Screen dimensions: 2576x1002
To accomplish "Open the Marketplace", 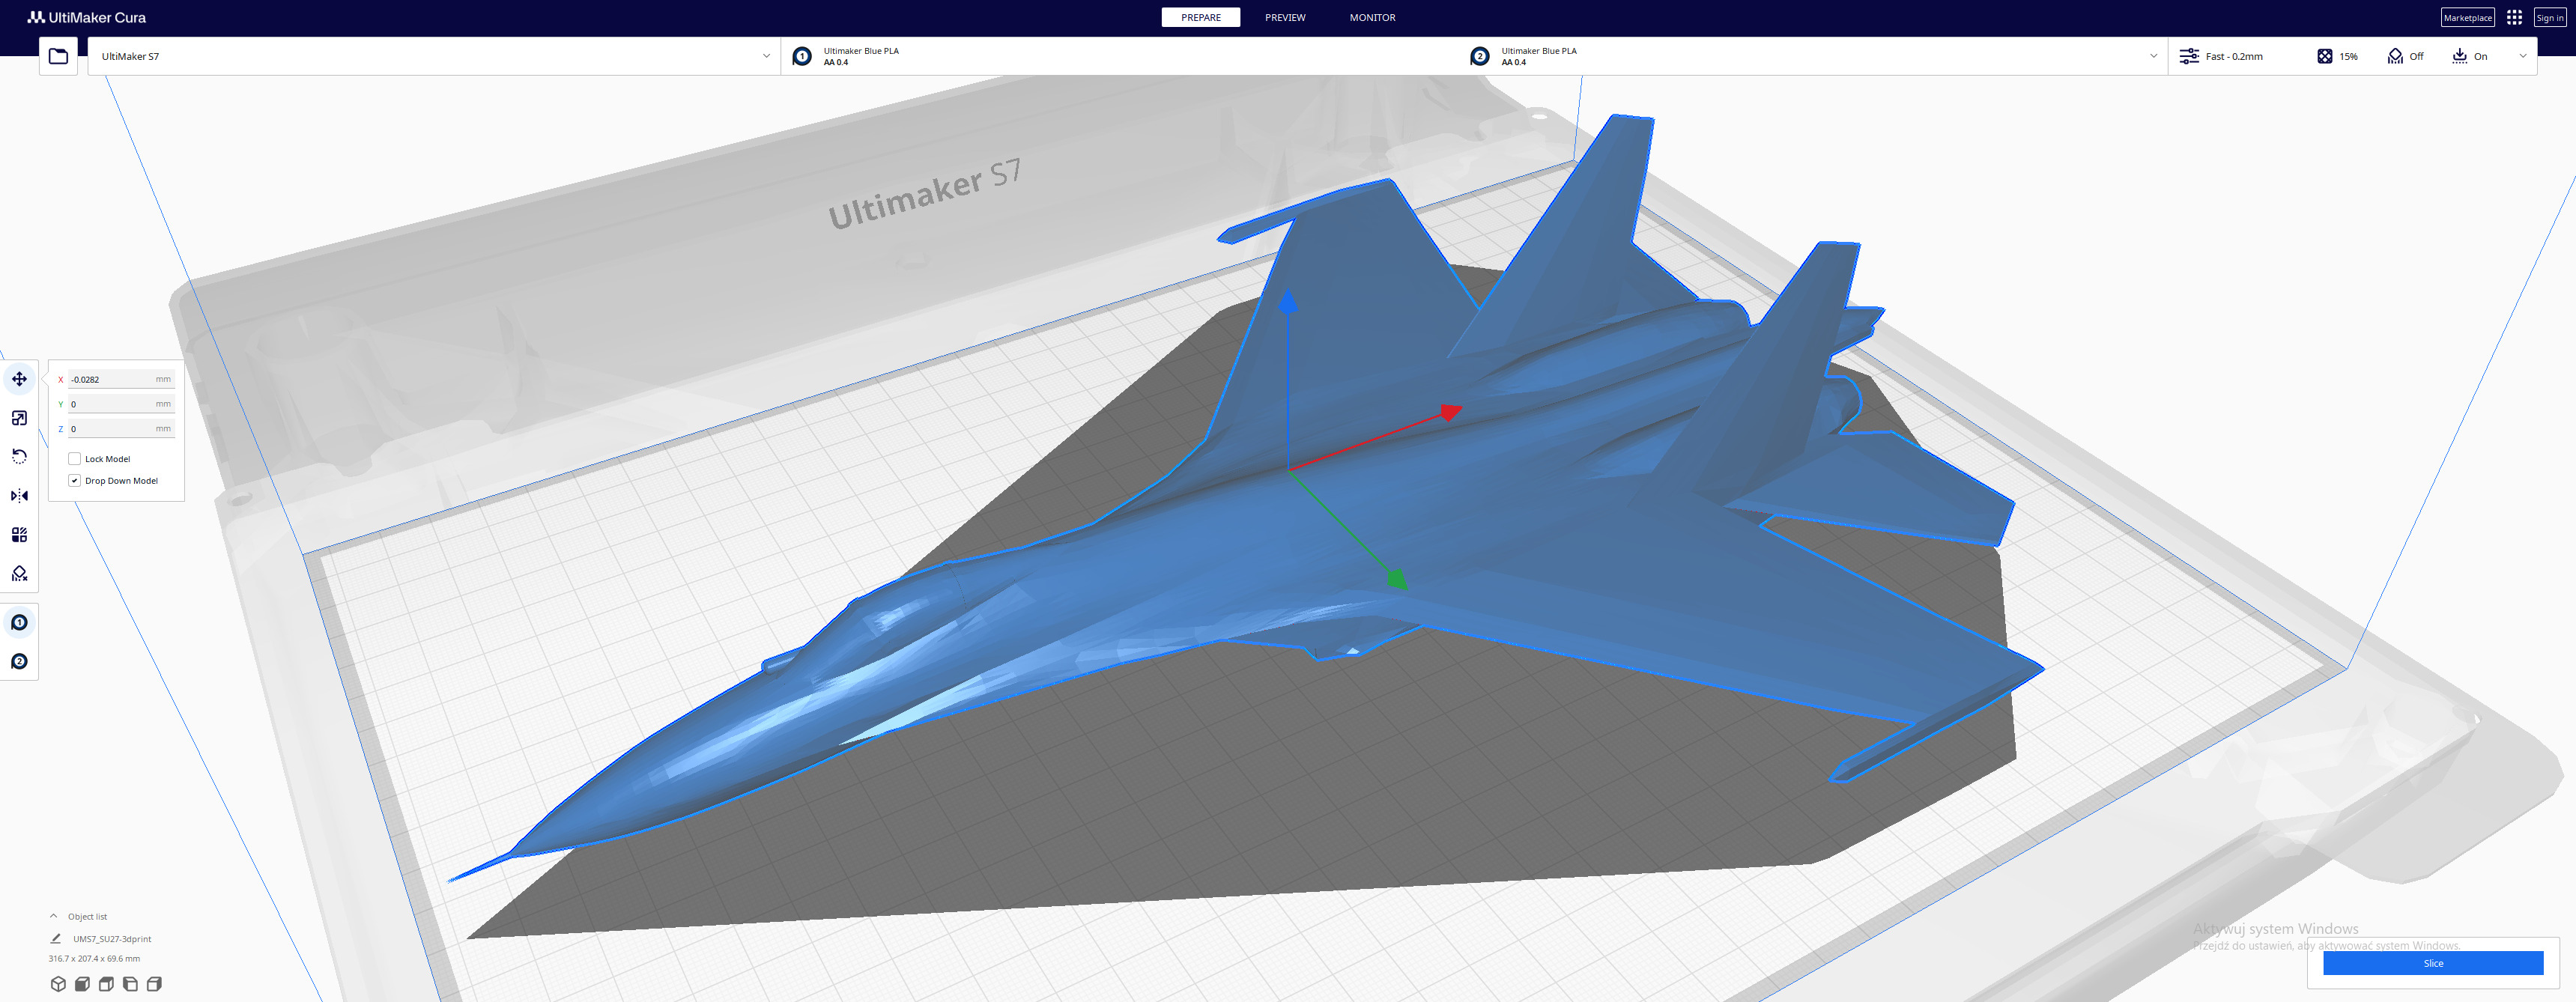I will click(x=2467, y=17).
